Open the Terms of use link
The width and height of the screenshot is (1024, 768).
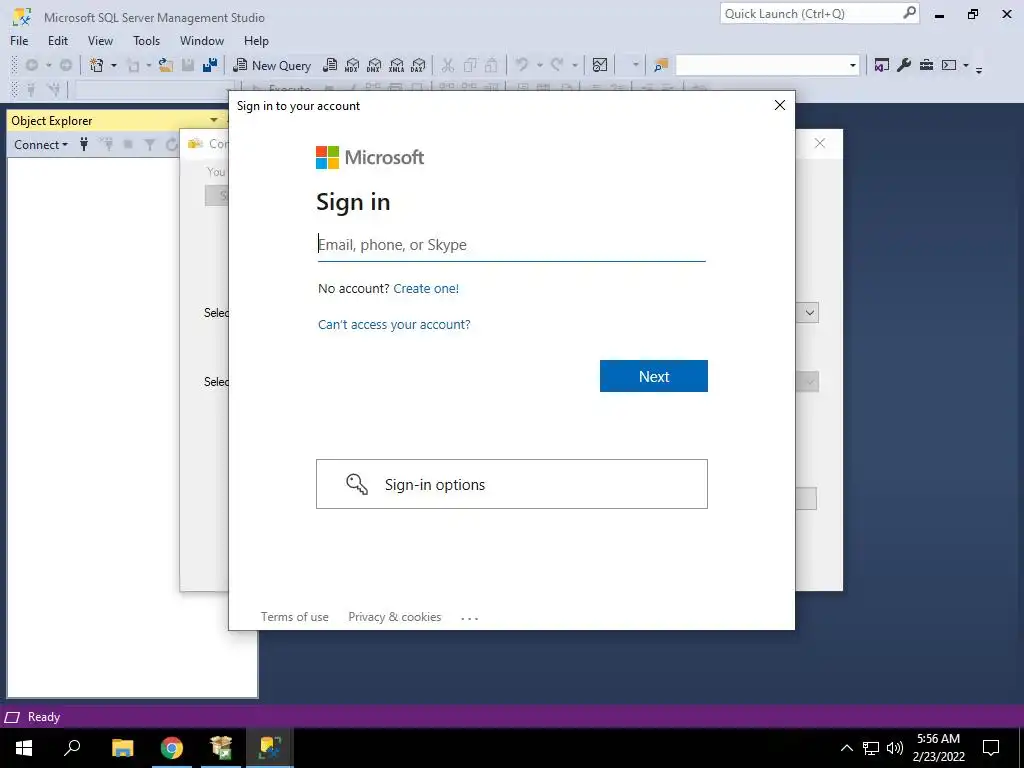(295, 616)
